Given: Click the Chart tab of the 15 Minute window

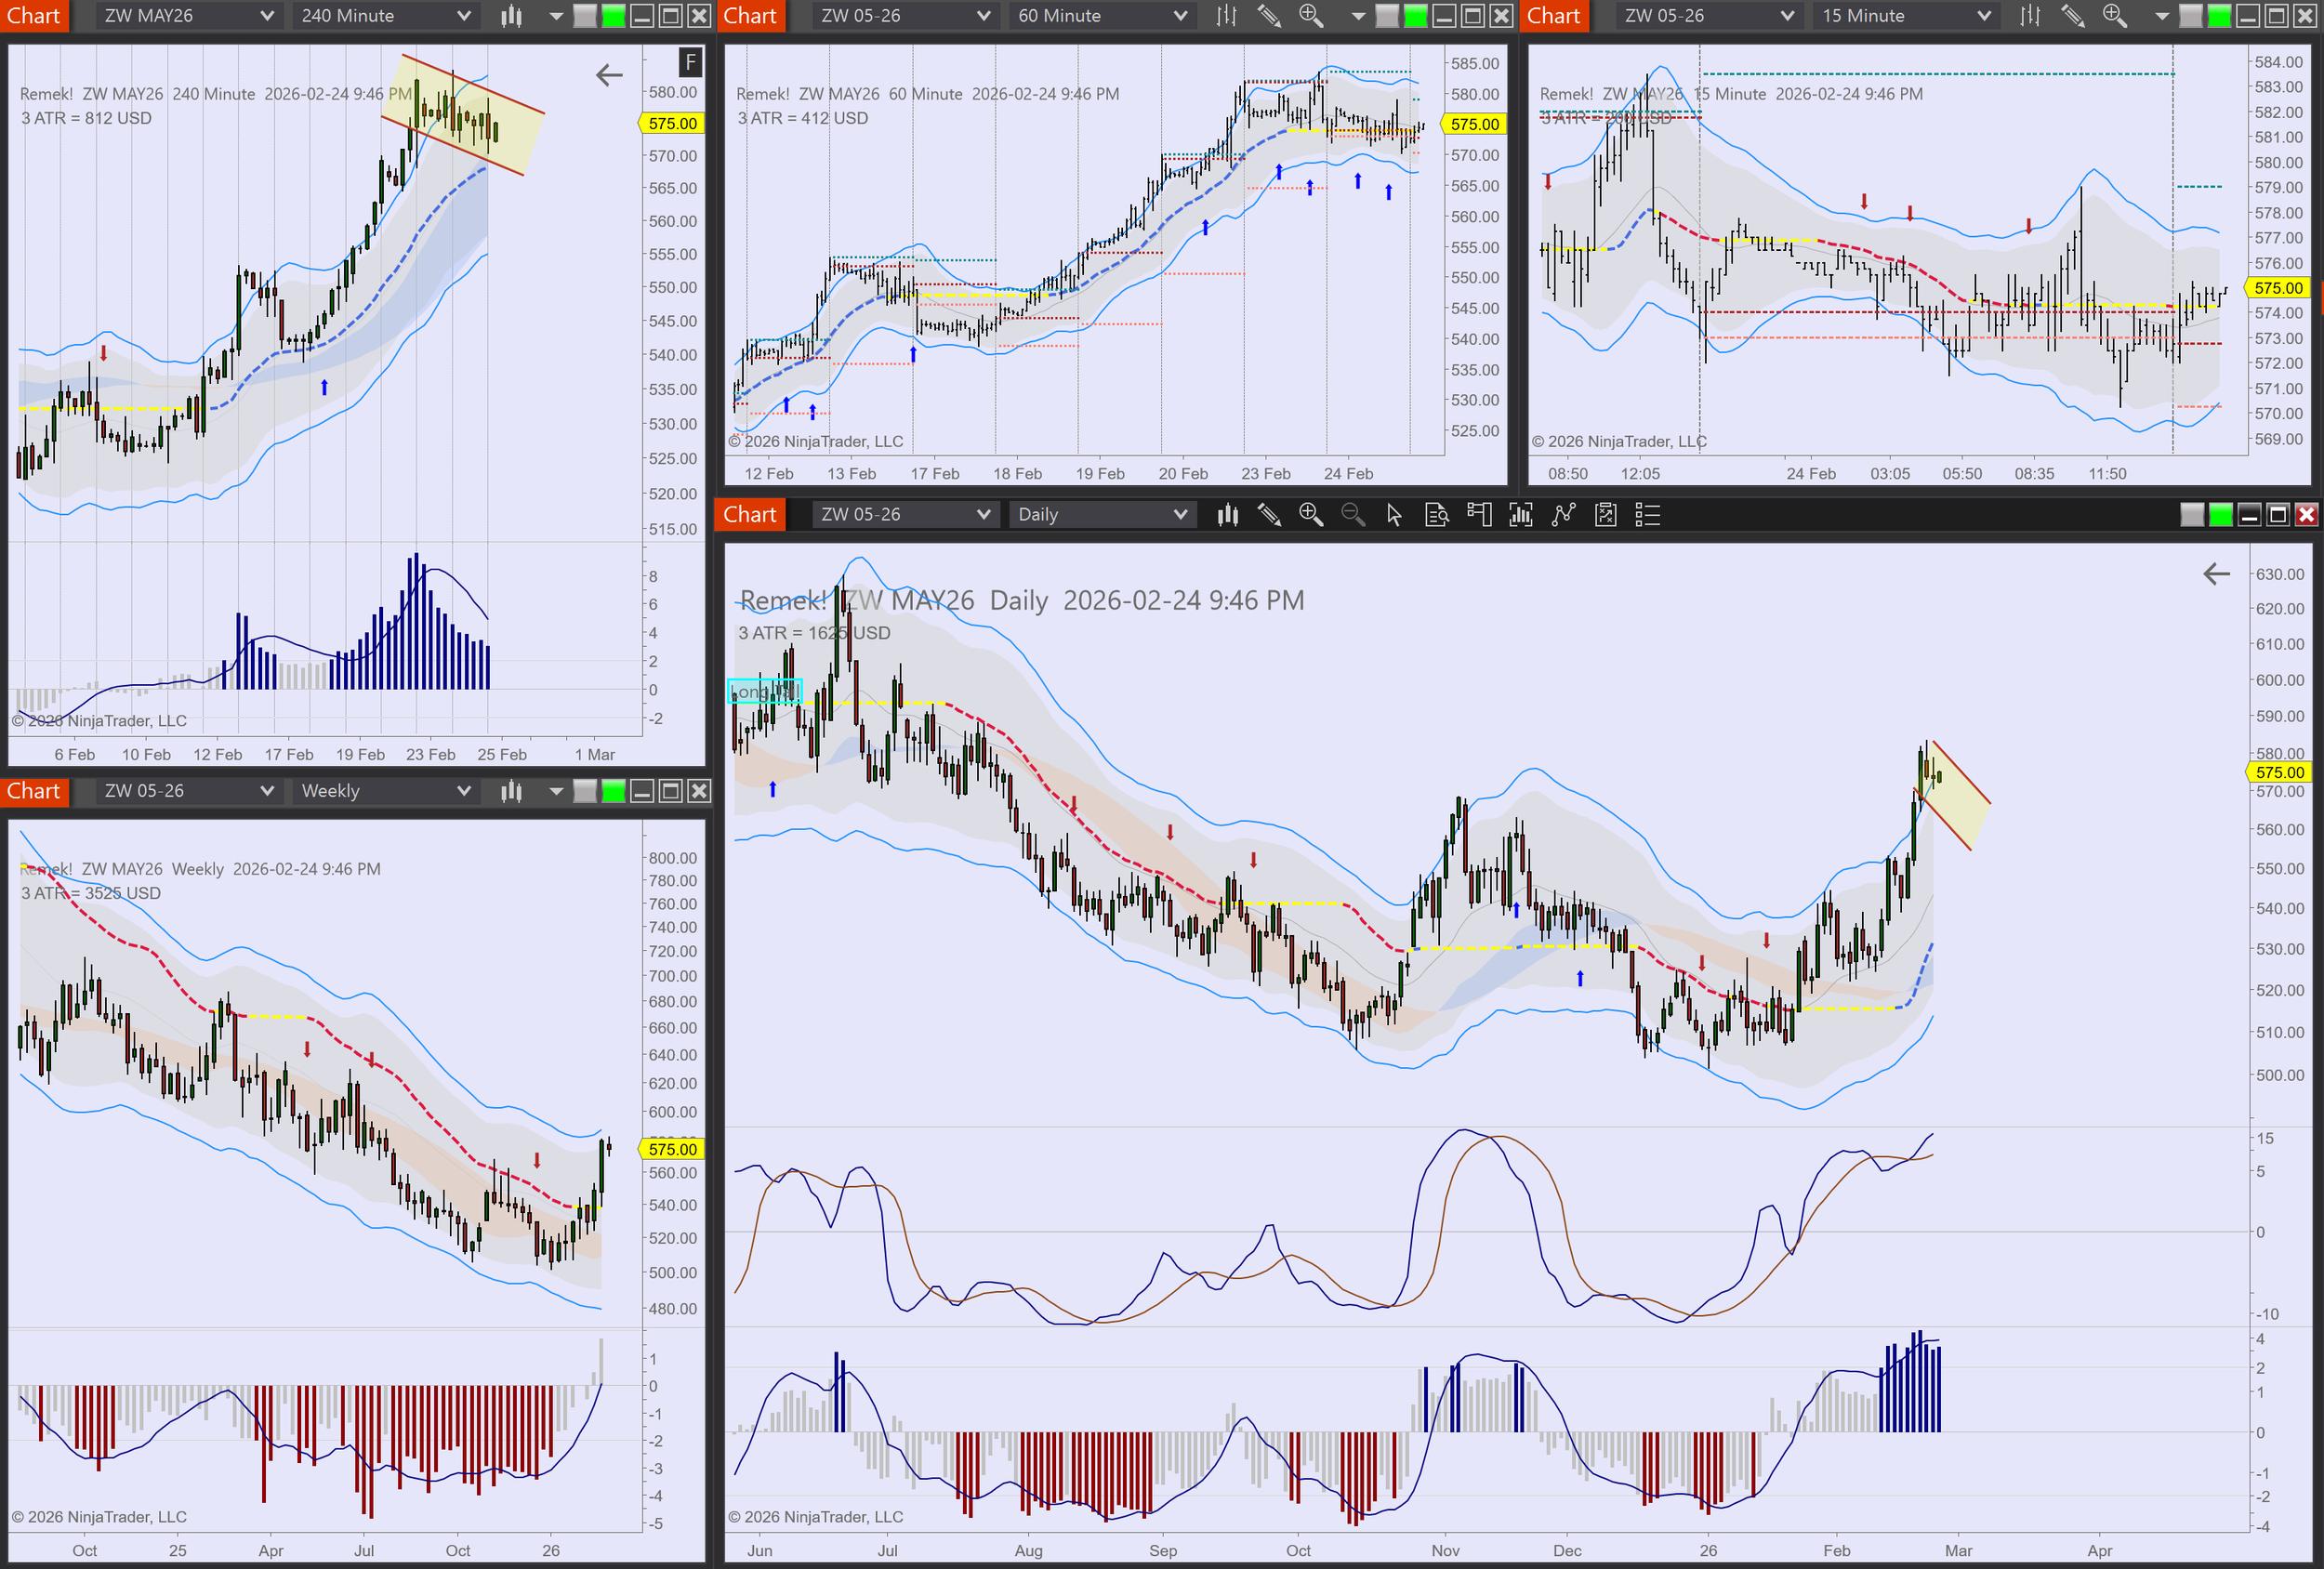Looking at the screenshot, I should tap(1553, 16).
